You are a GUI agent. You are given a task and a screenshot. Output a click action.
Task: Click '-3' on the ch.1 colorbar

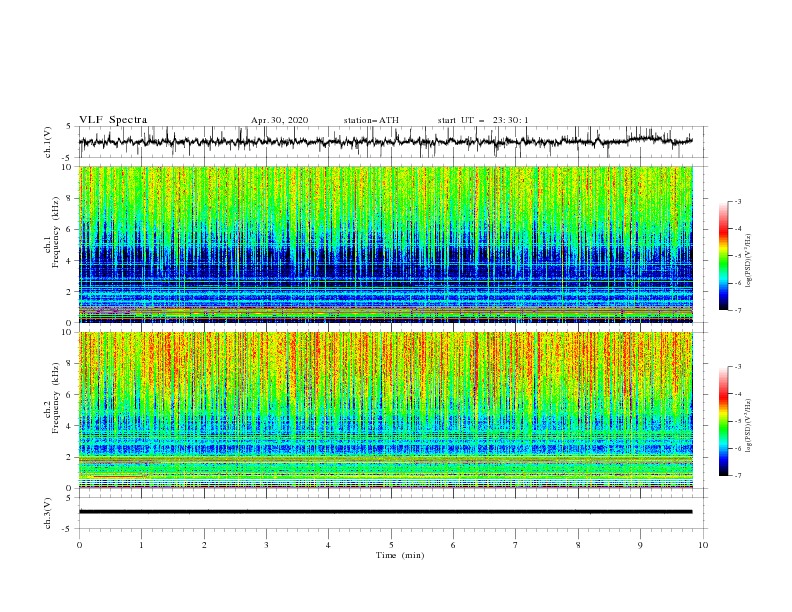737,201
